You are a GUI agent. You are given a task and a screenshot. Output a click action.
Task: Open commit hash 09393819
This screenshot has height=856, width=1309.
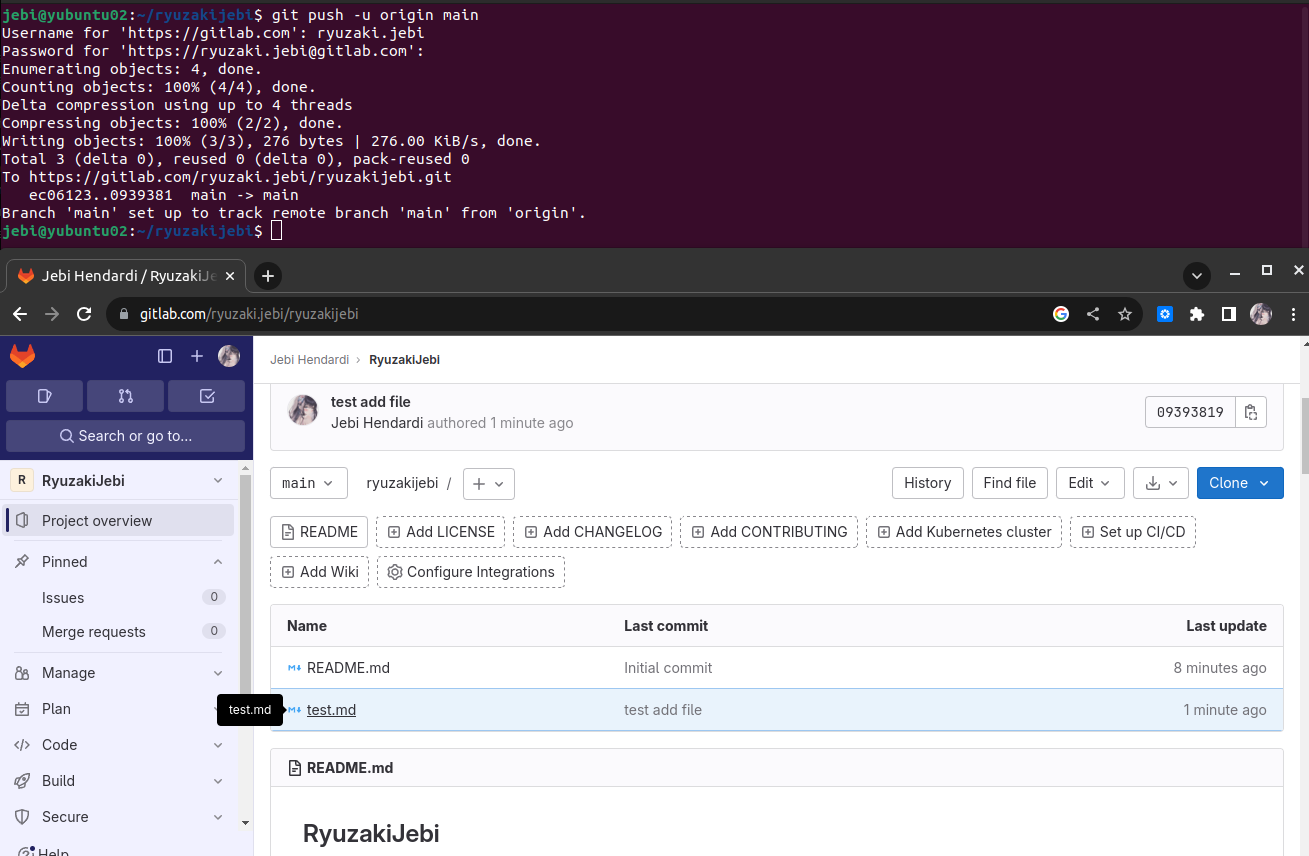pyautogui.click(x=1190, y=412)
